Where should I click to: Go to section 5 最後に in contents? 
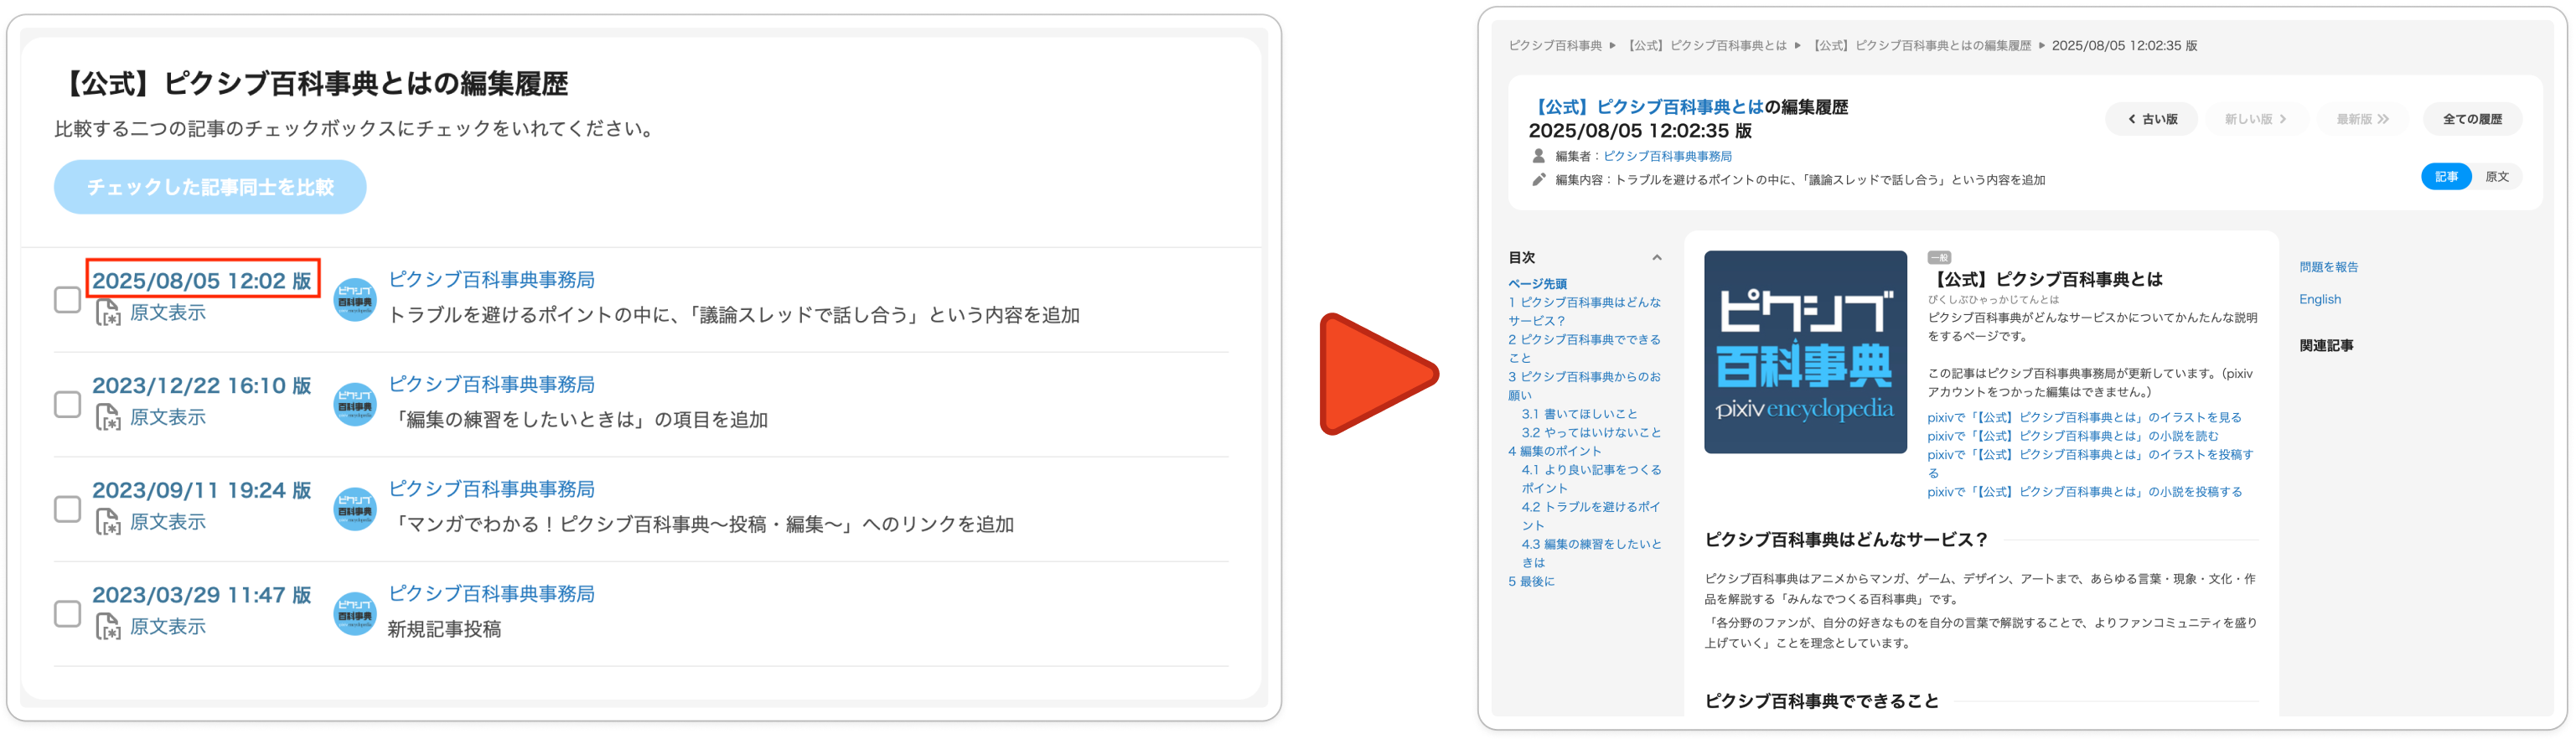click(x=1531, y=581)
